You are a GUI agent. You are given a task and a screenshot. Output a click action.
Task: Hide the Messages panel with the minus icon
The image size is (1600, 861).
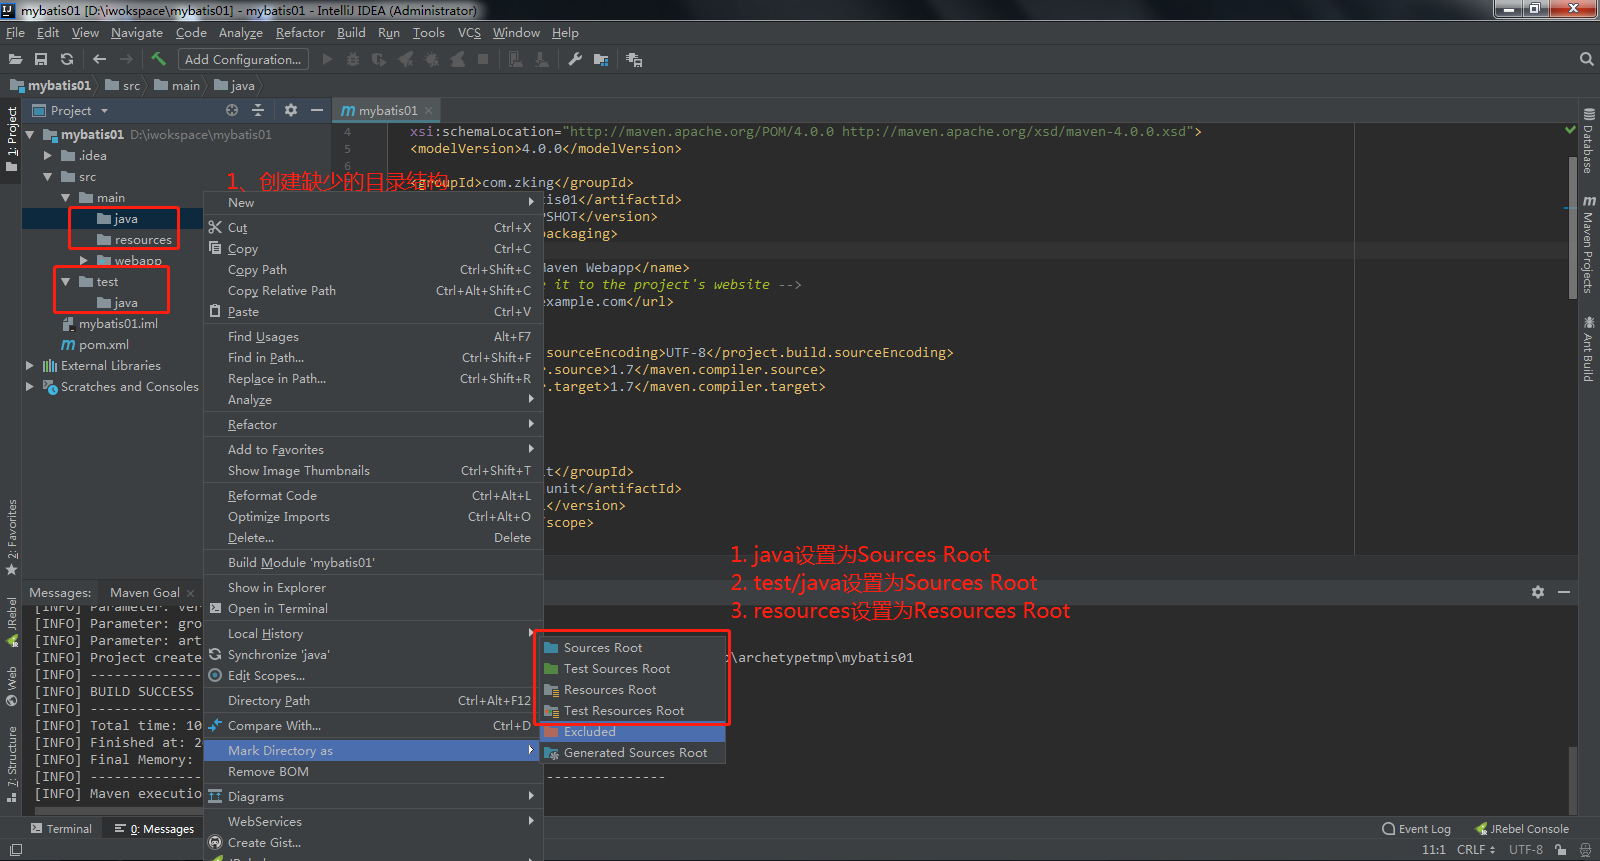(1564, 592)
